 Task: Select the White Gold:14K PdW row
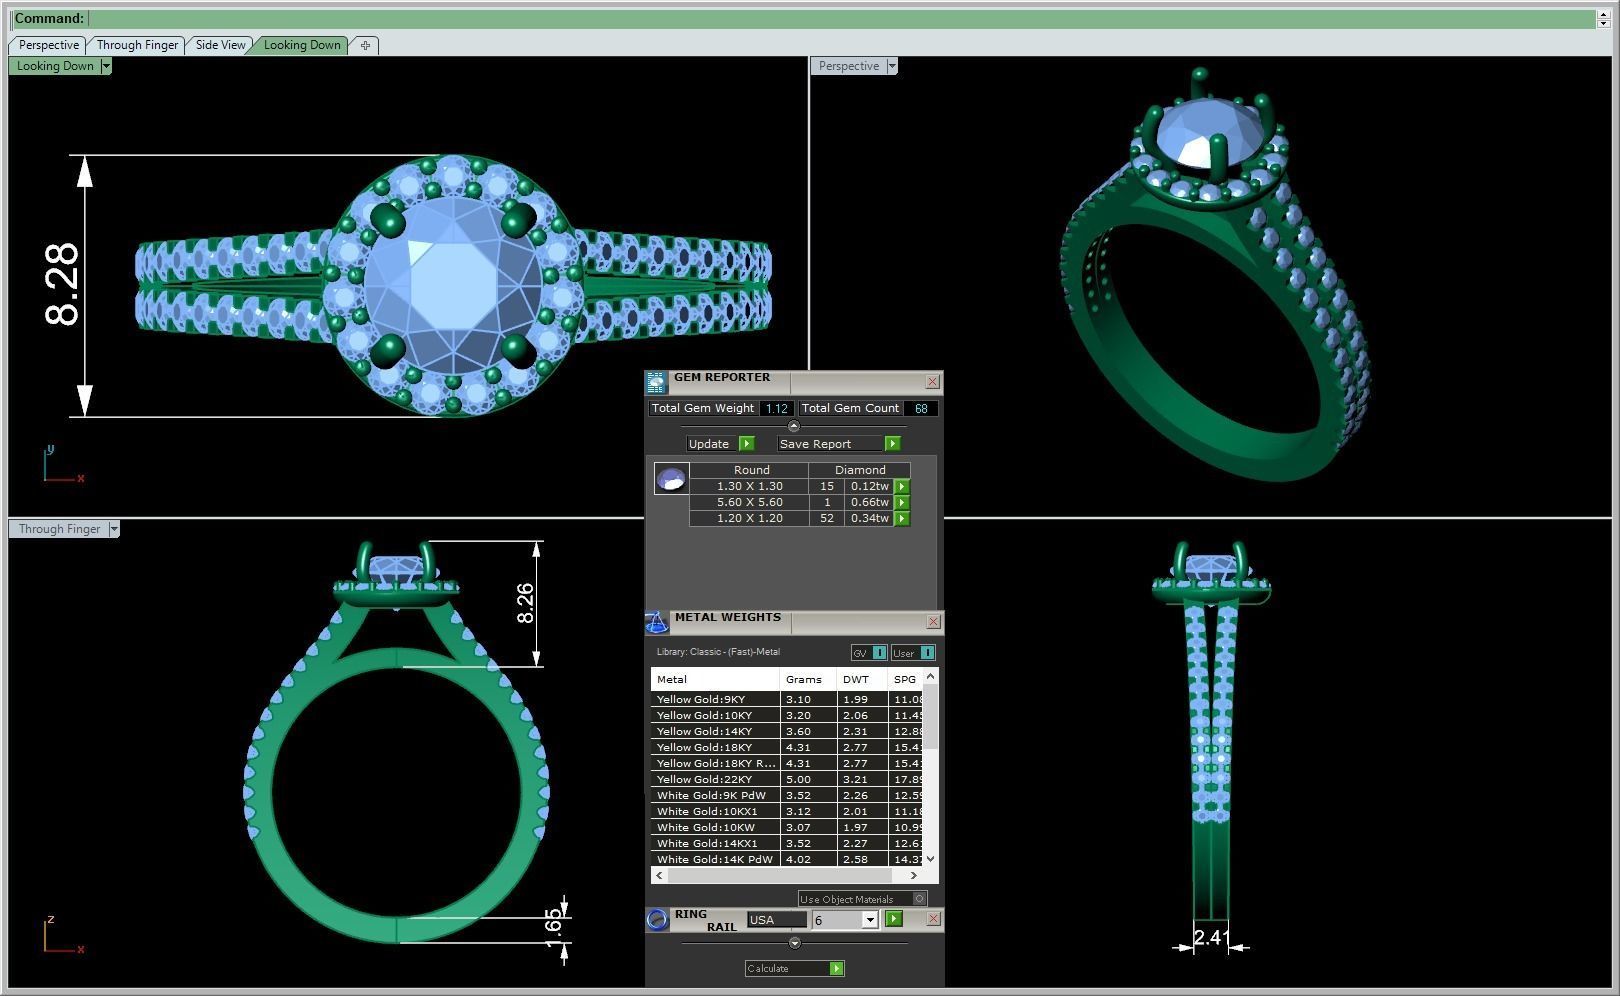point(787,859)
